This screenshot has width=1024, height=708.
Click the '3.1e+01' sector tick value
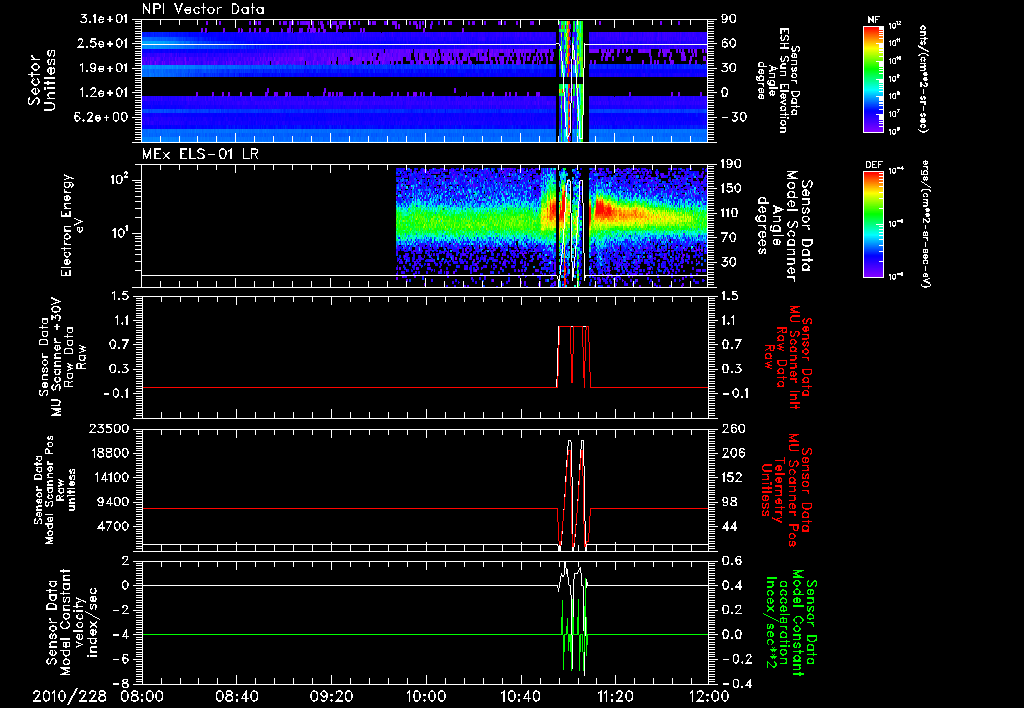tap(104, 19)
